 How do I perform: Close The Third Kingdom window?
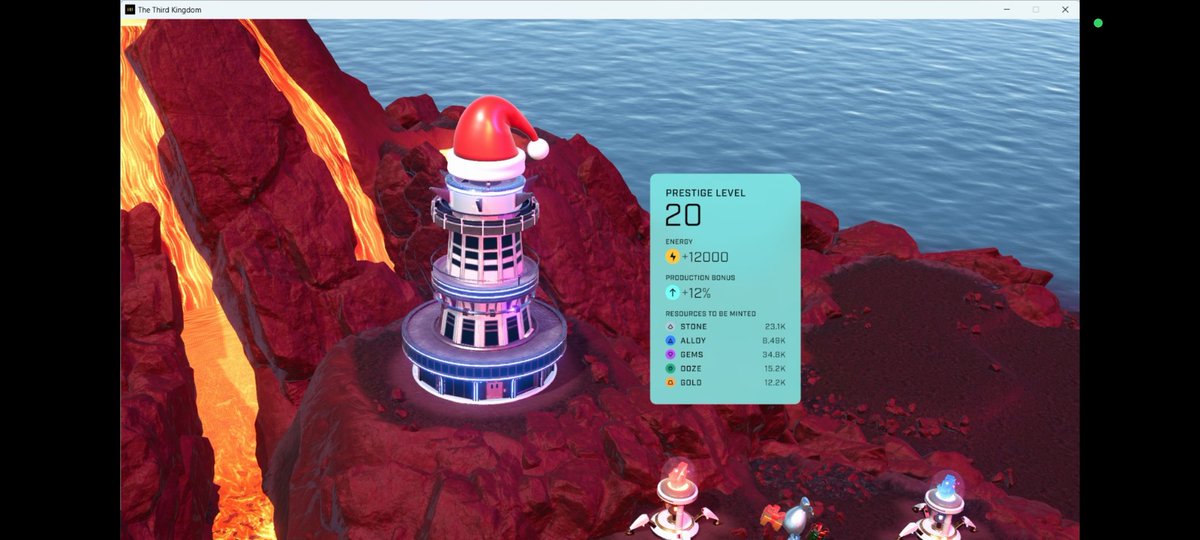(x=1065, y=9)
